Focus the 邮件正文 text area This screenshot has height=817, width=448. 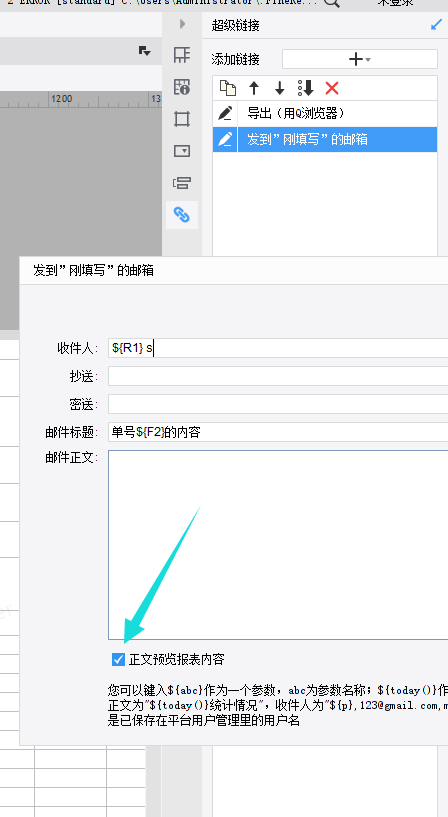coord(278,545)
